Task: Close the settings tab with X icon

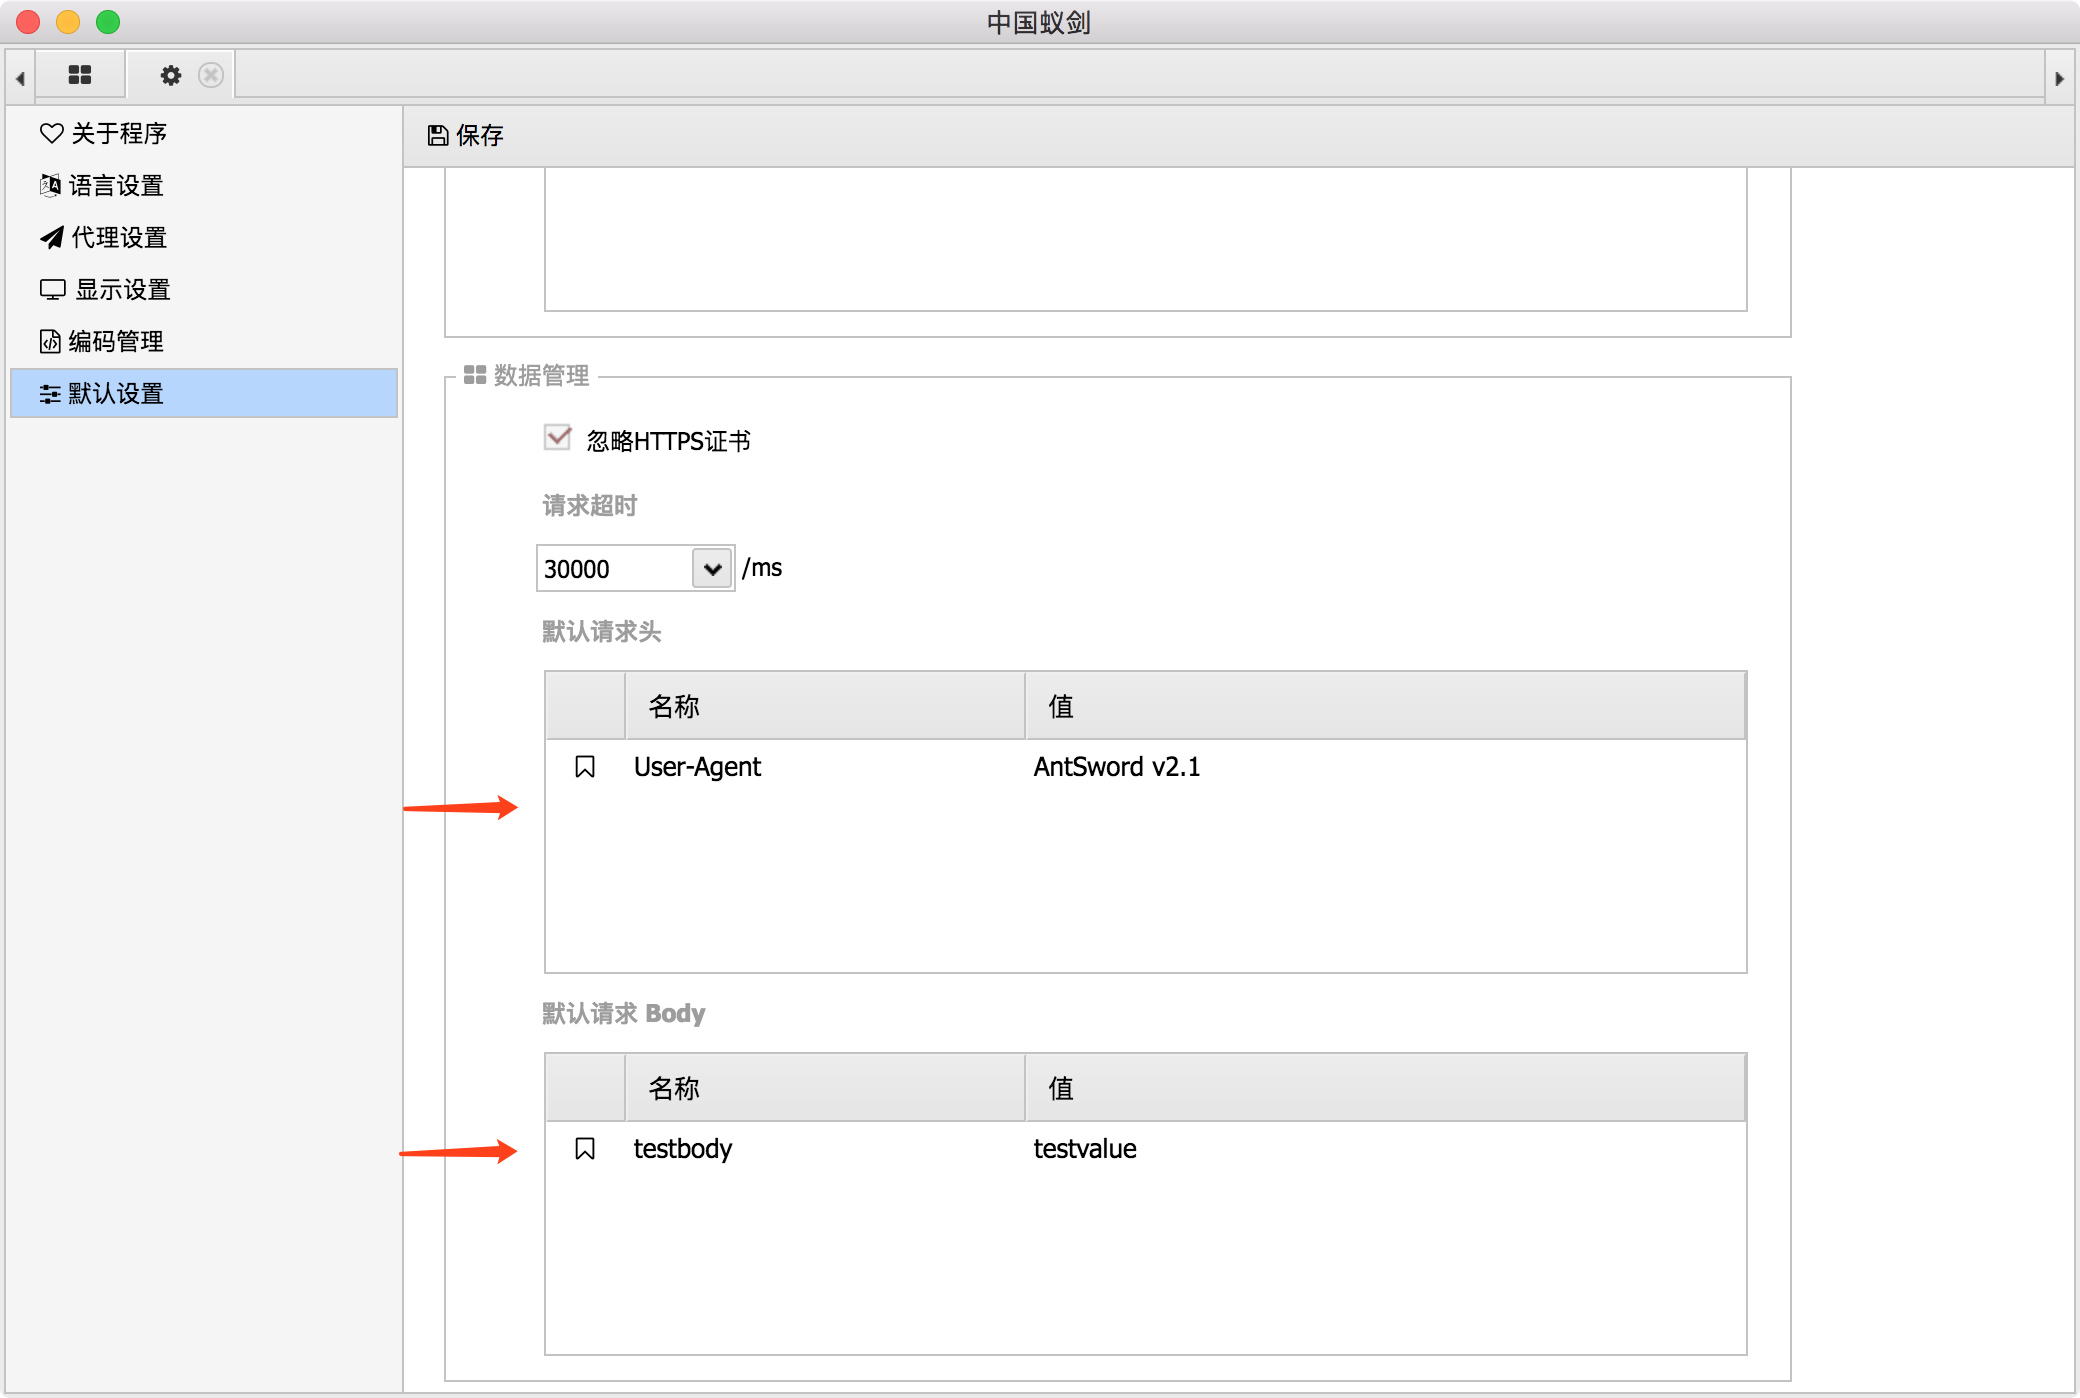Action: pos(211,75)
